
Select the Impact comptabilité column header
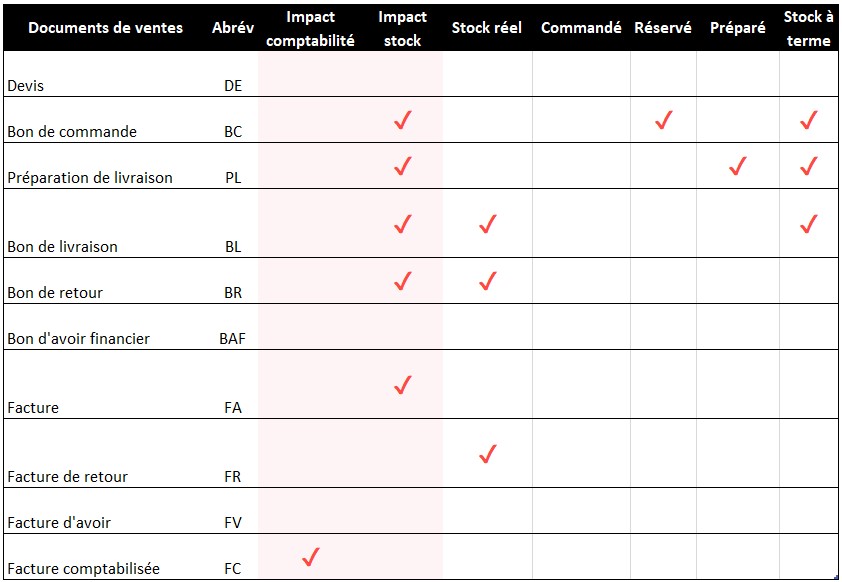[310, 28]
